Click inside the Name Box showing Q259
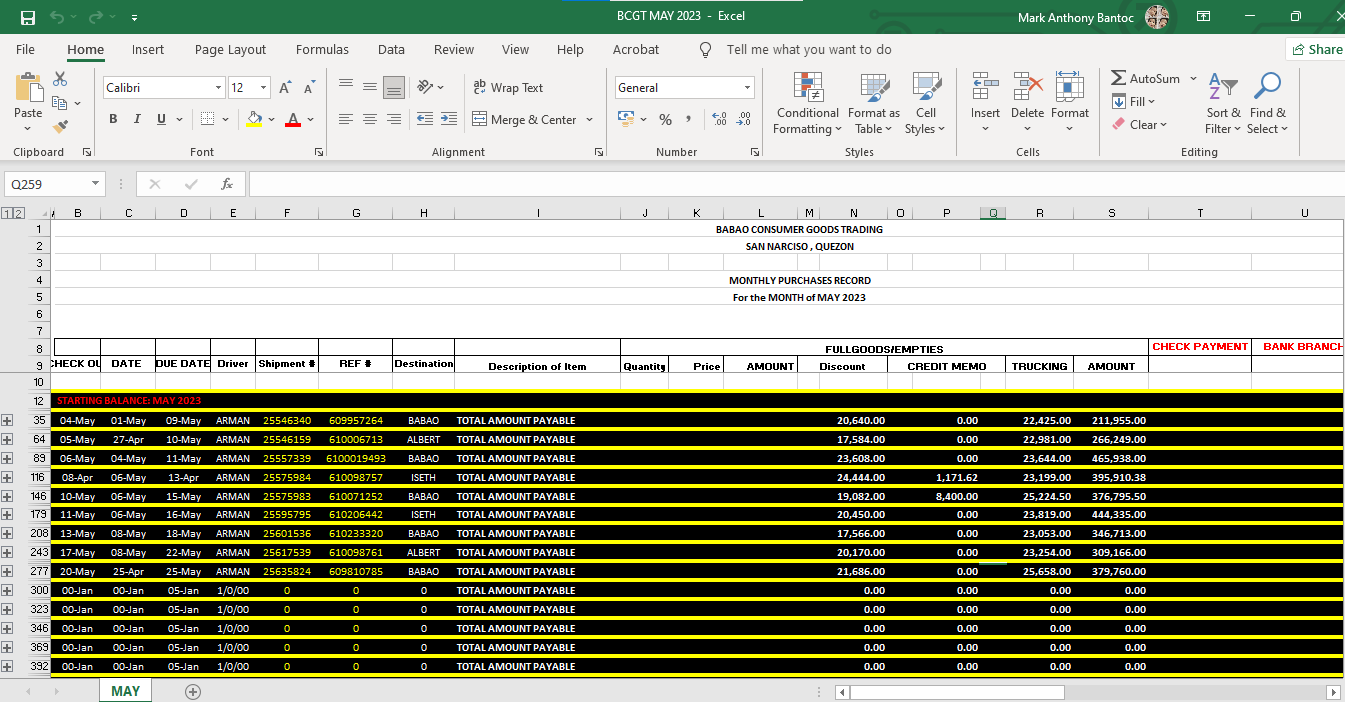The height and width of the screenshot is (702, 1345). 46,184
